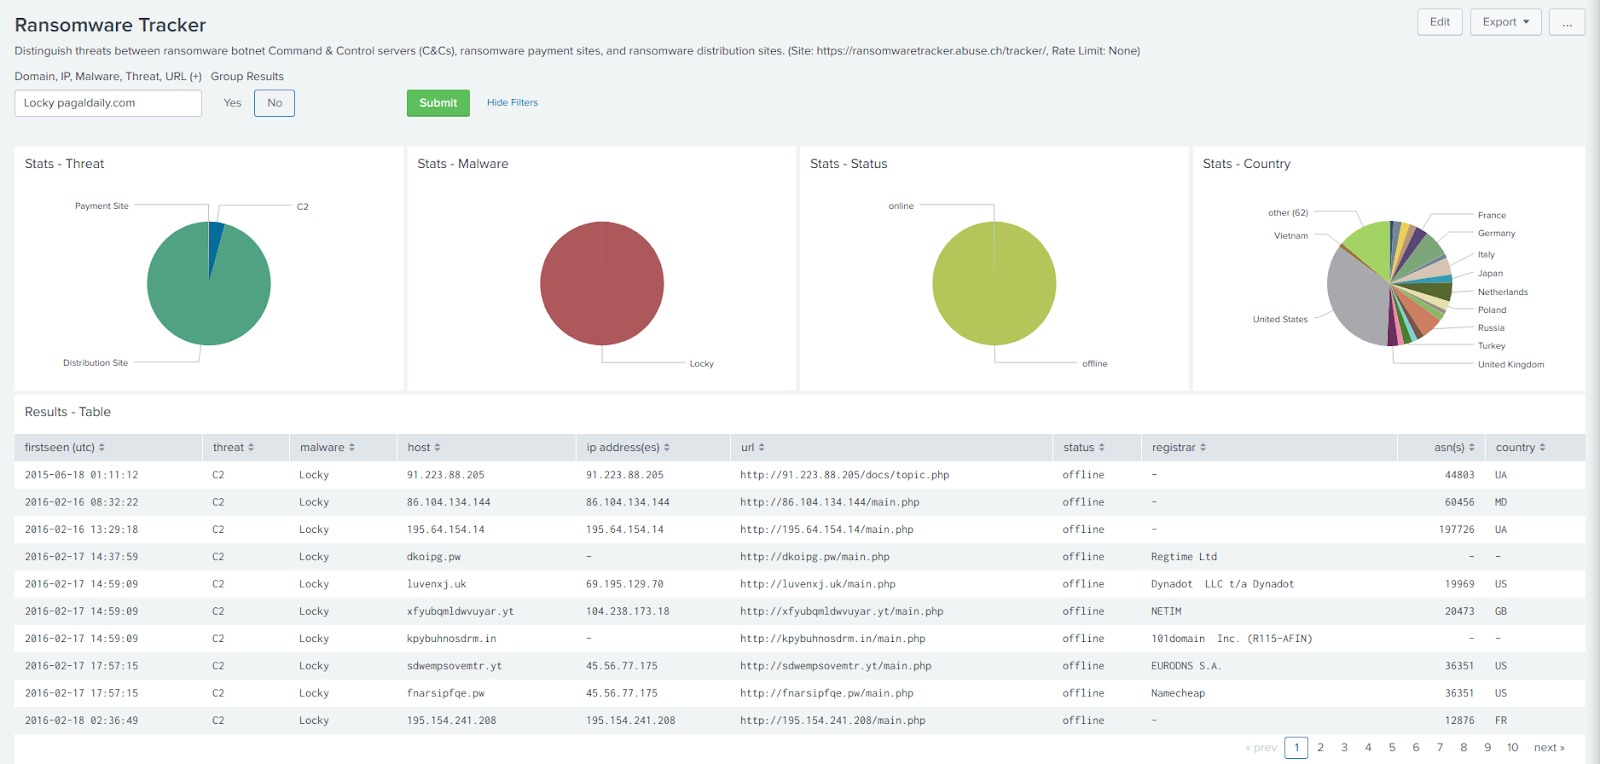Focus the Domain, IP, Malware search field

[x=108, y=103]
